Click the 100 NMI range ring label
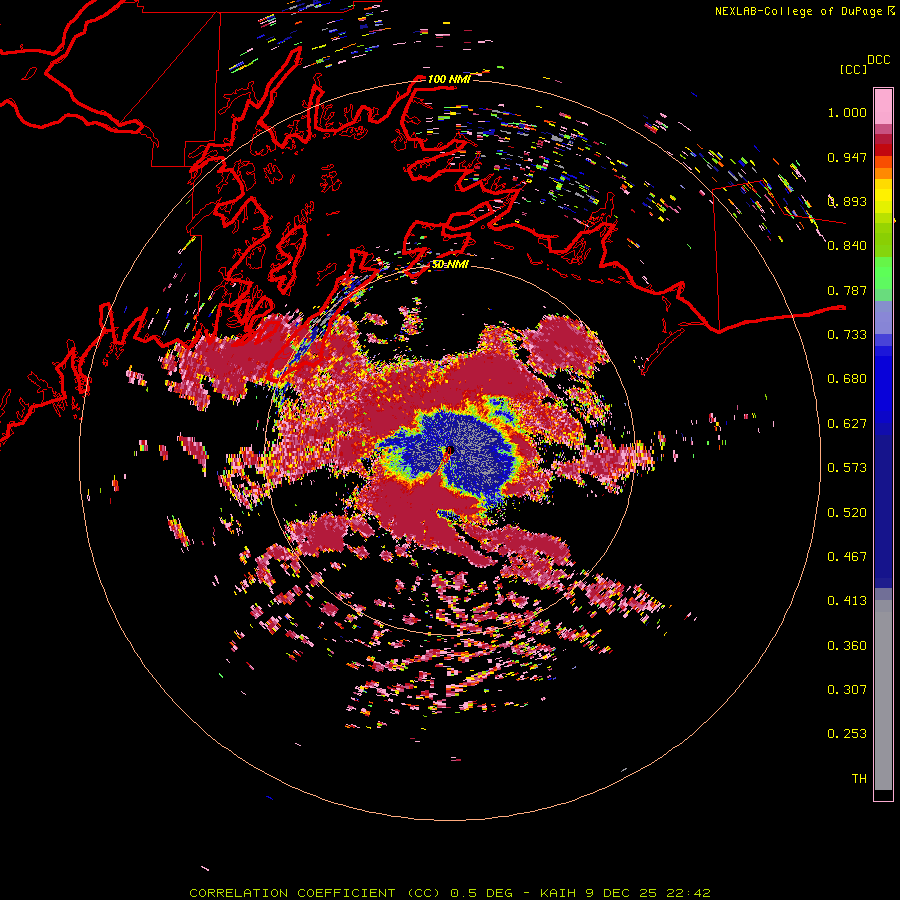Screen dimensions: 900x900 (449, 79)
